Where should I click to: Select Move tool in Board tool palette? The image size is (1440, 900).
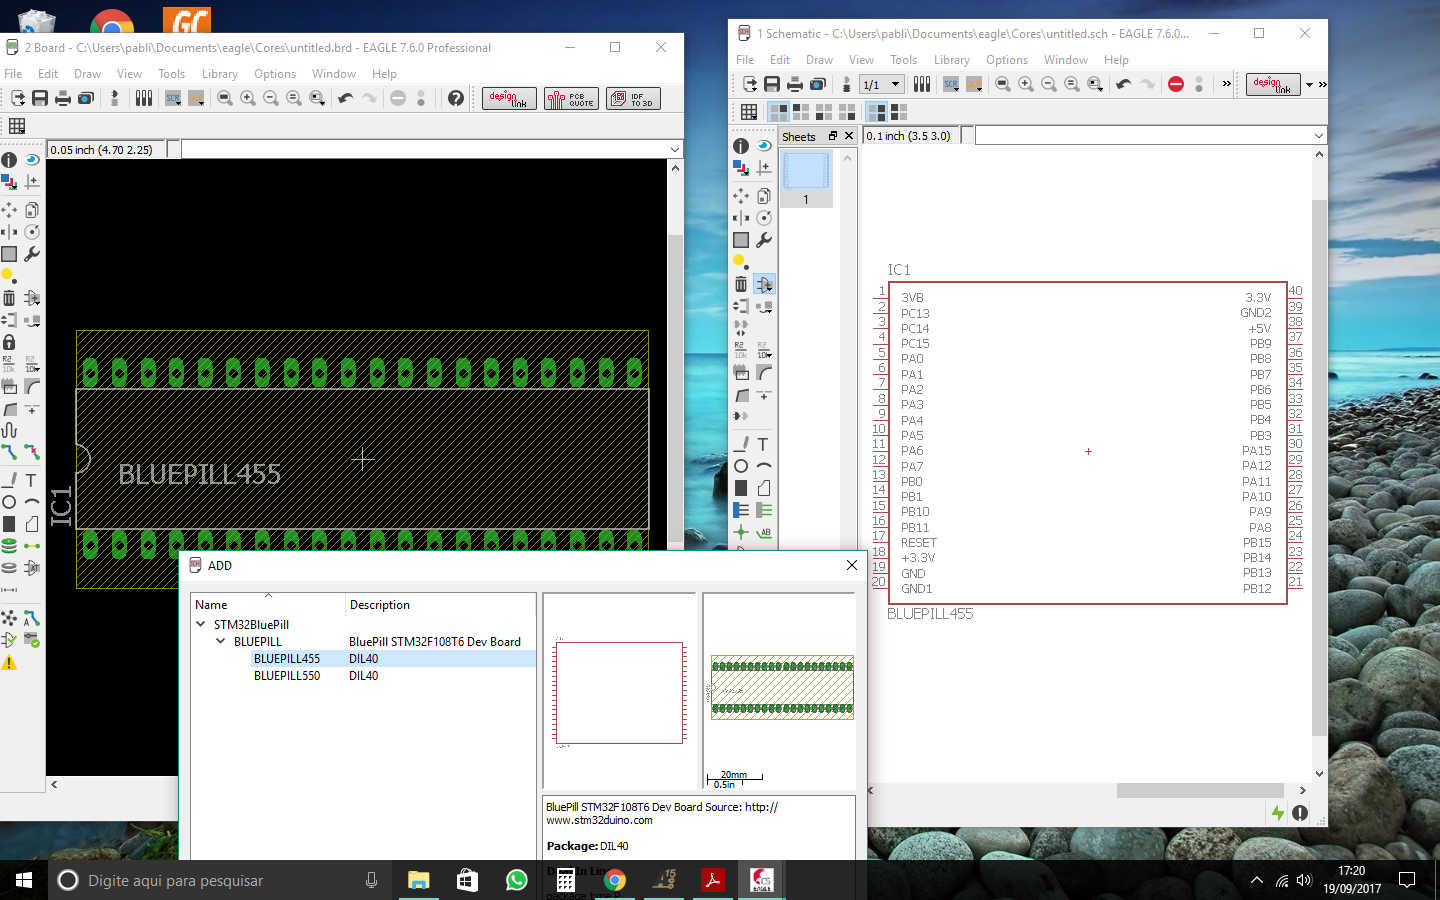pyautogui.click(x=9, y=210)
